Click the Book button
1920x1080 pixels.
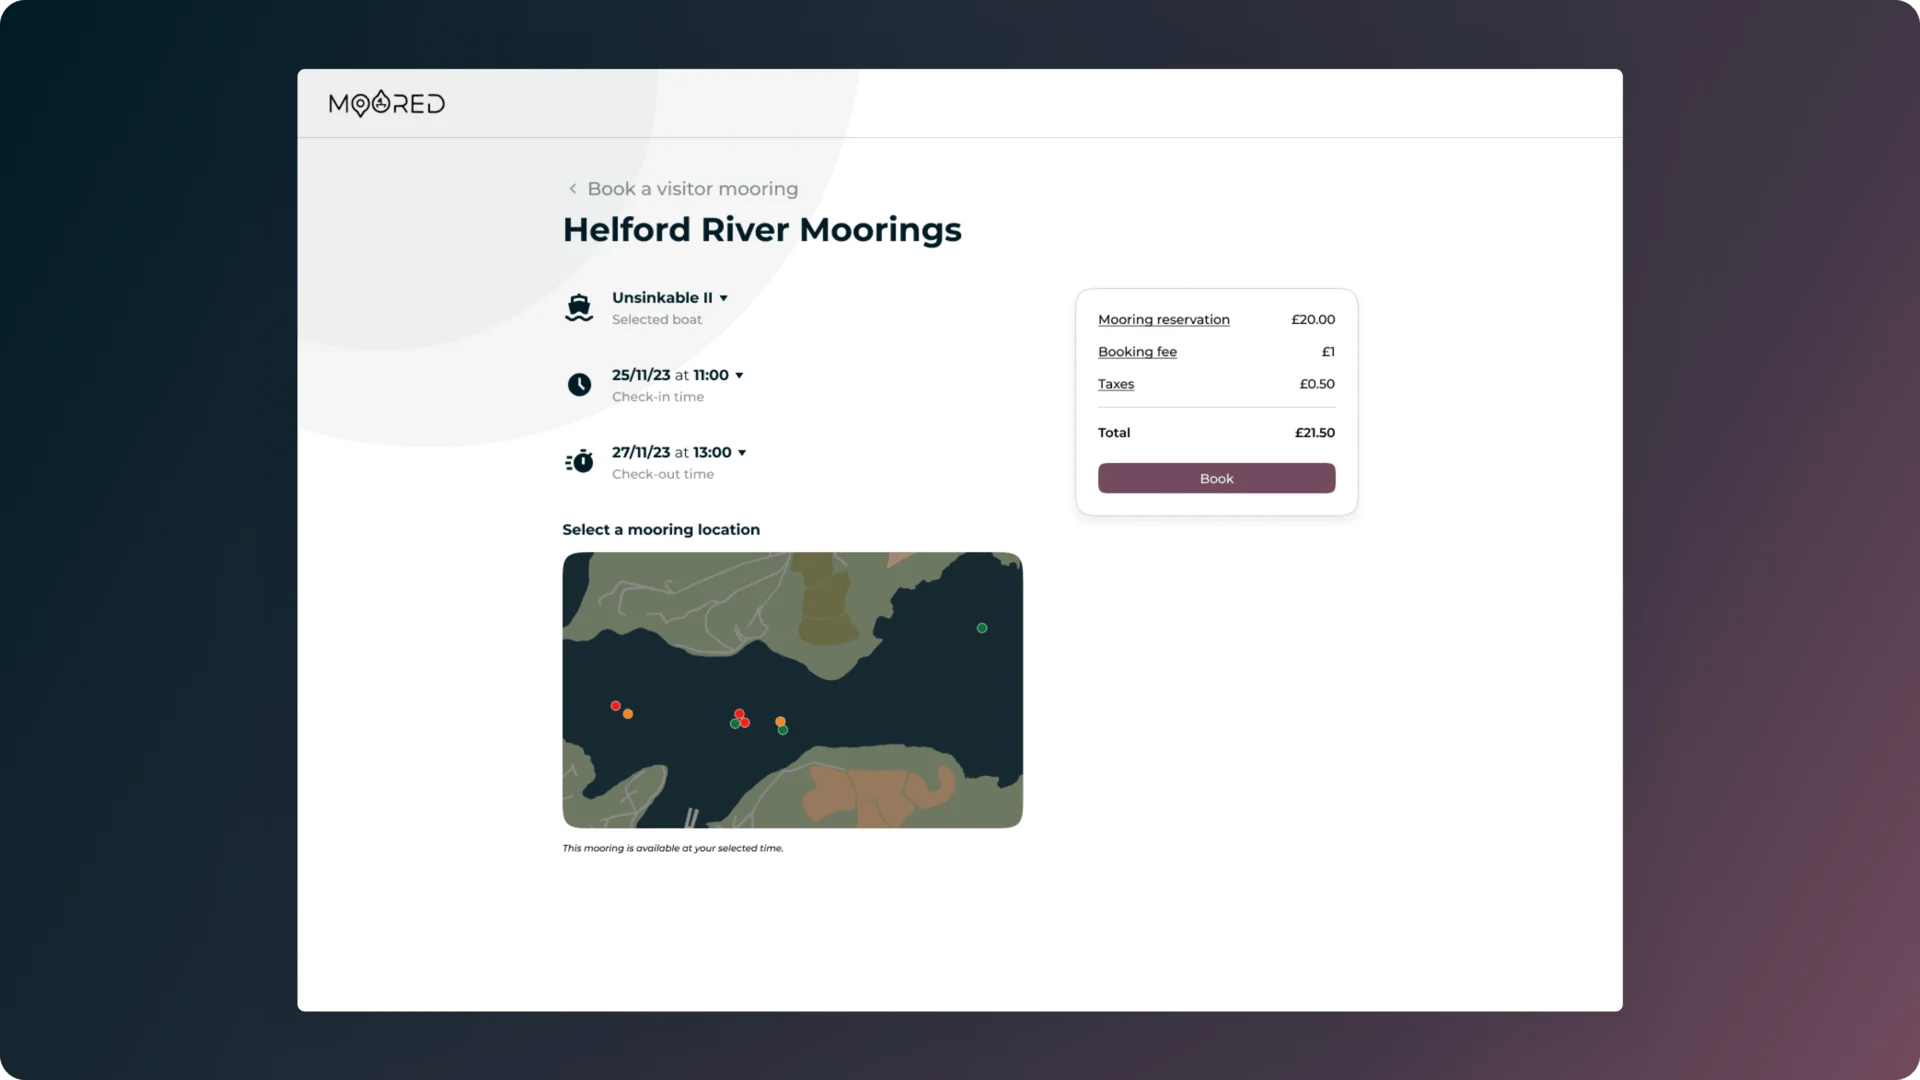coord(1216,478)
